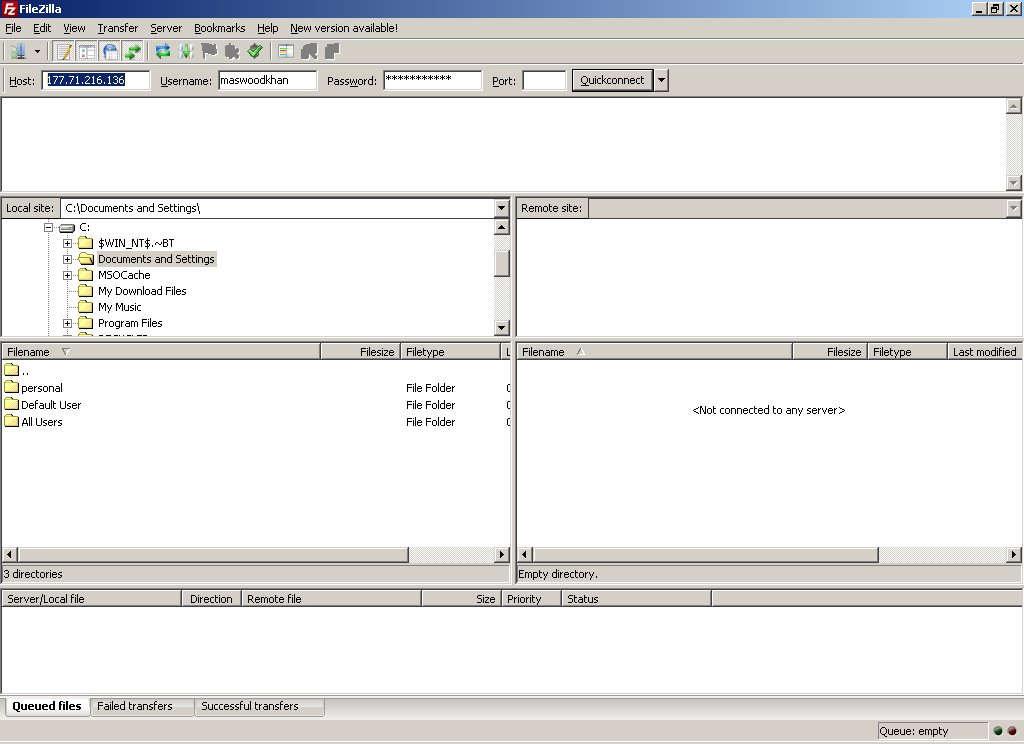
Task: Select Documents and Settings in tree
Action: [156, 259]
